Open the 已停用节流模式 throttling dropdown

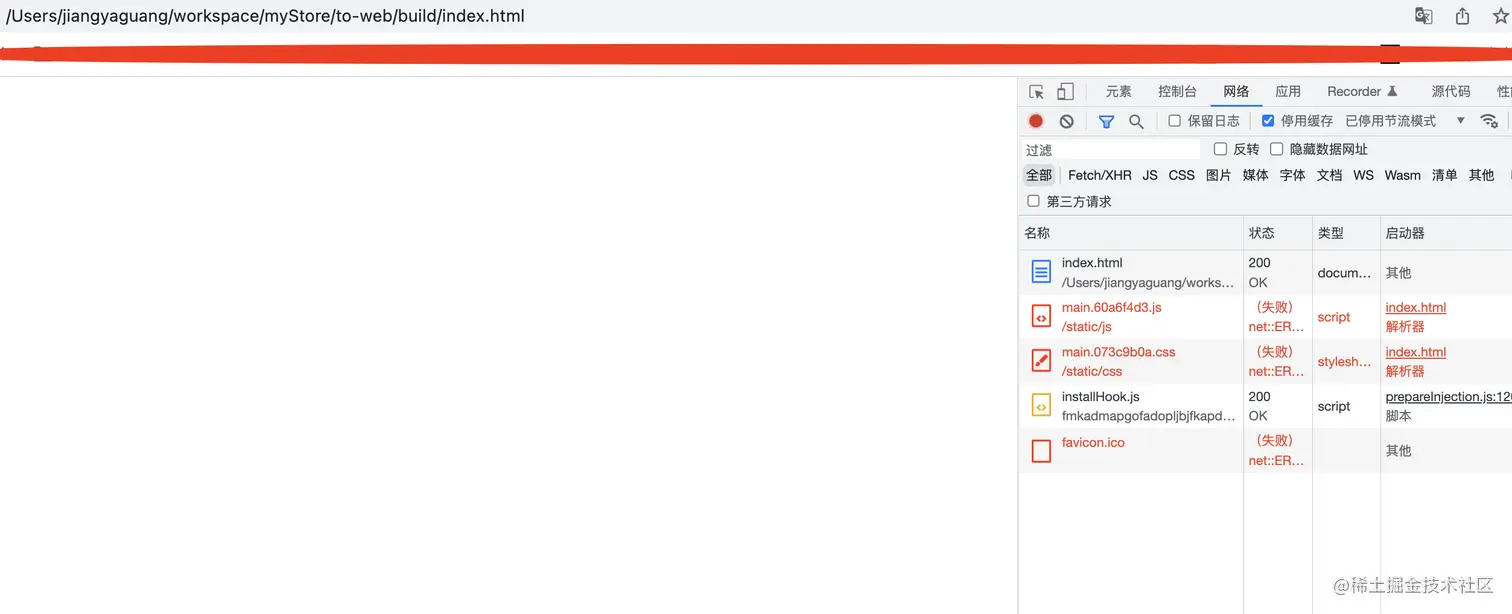pyautogui.click(x=1405, y=121)
